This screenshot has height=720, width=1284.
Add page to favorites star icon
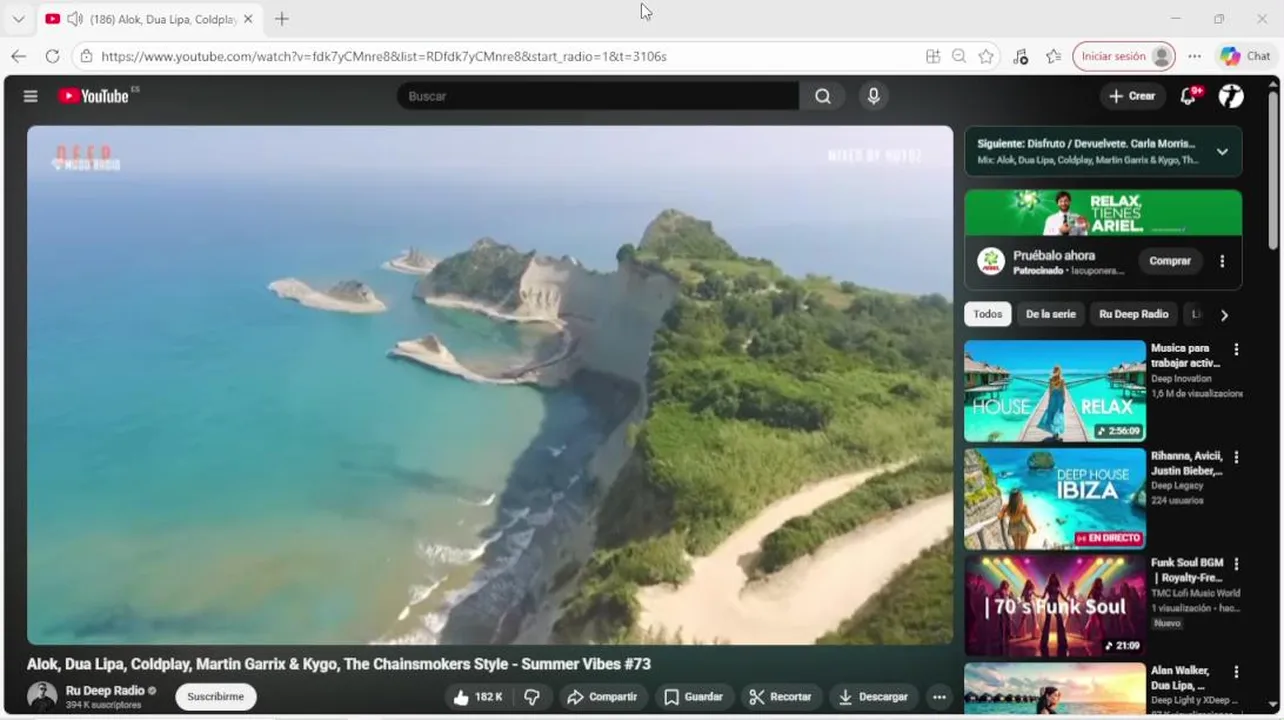[x=986, y=56]
